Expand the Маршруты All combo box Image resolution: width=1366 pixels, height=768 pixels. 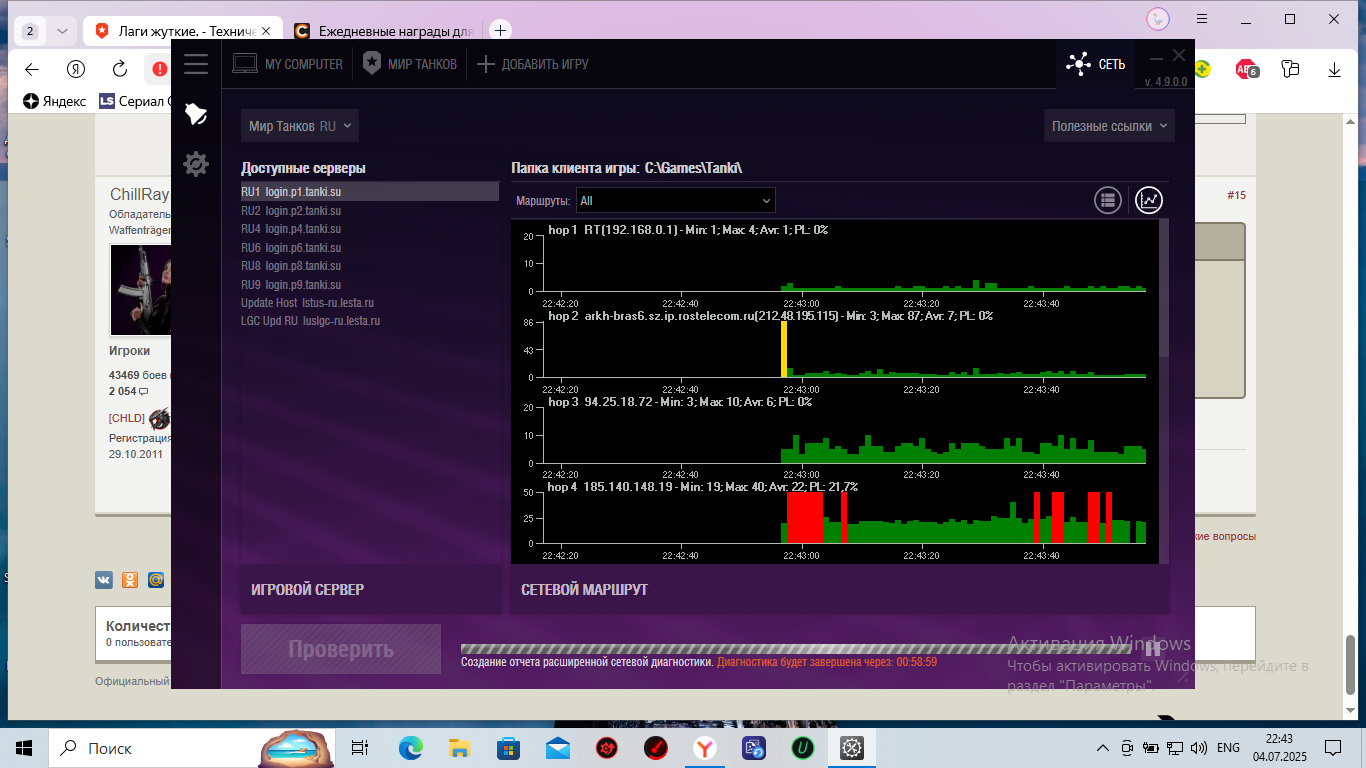[676, 200]
